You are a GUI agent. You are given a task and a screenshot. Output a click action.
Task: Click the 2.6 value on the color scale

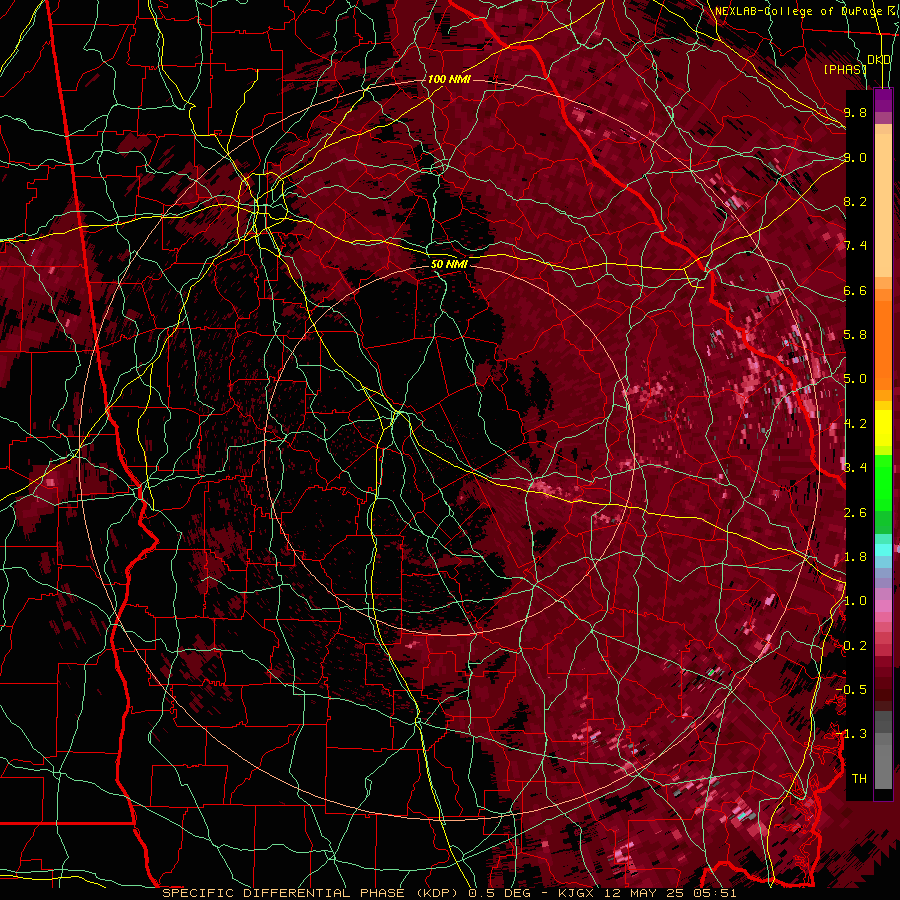point(855,512)
